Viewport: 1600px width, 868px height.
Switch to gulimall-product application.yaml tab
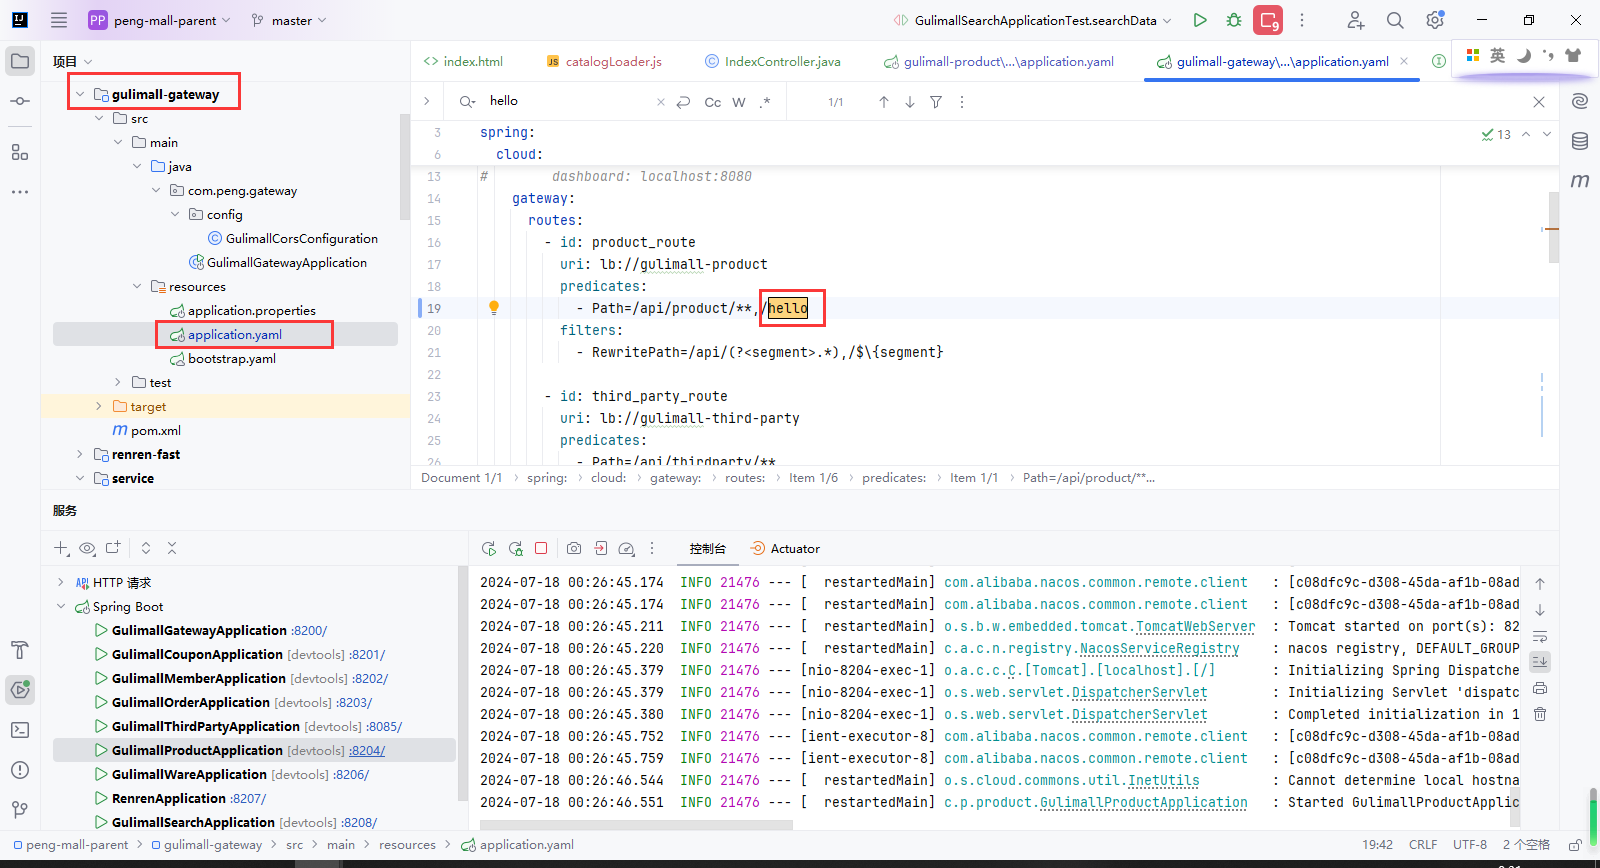click(x=999, y=61)
